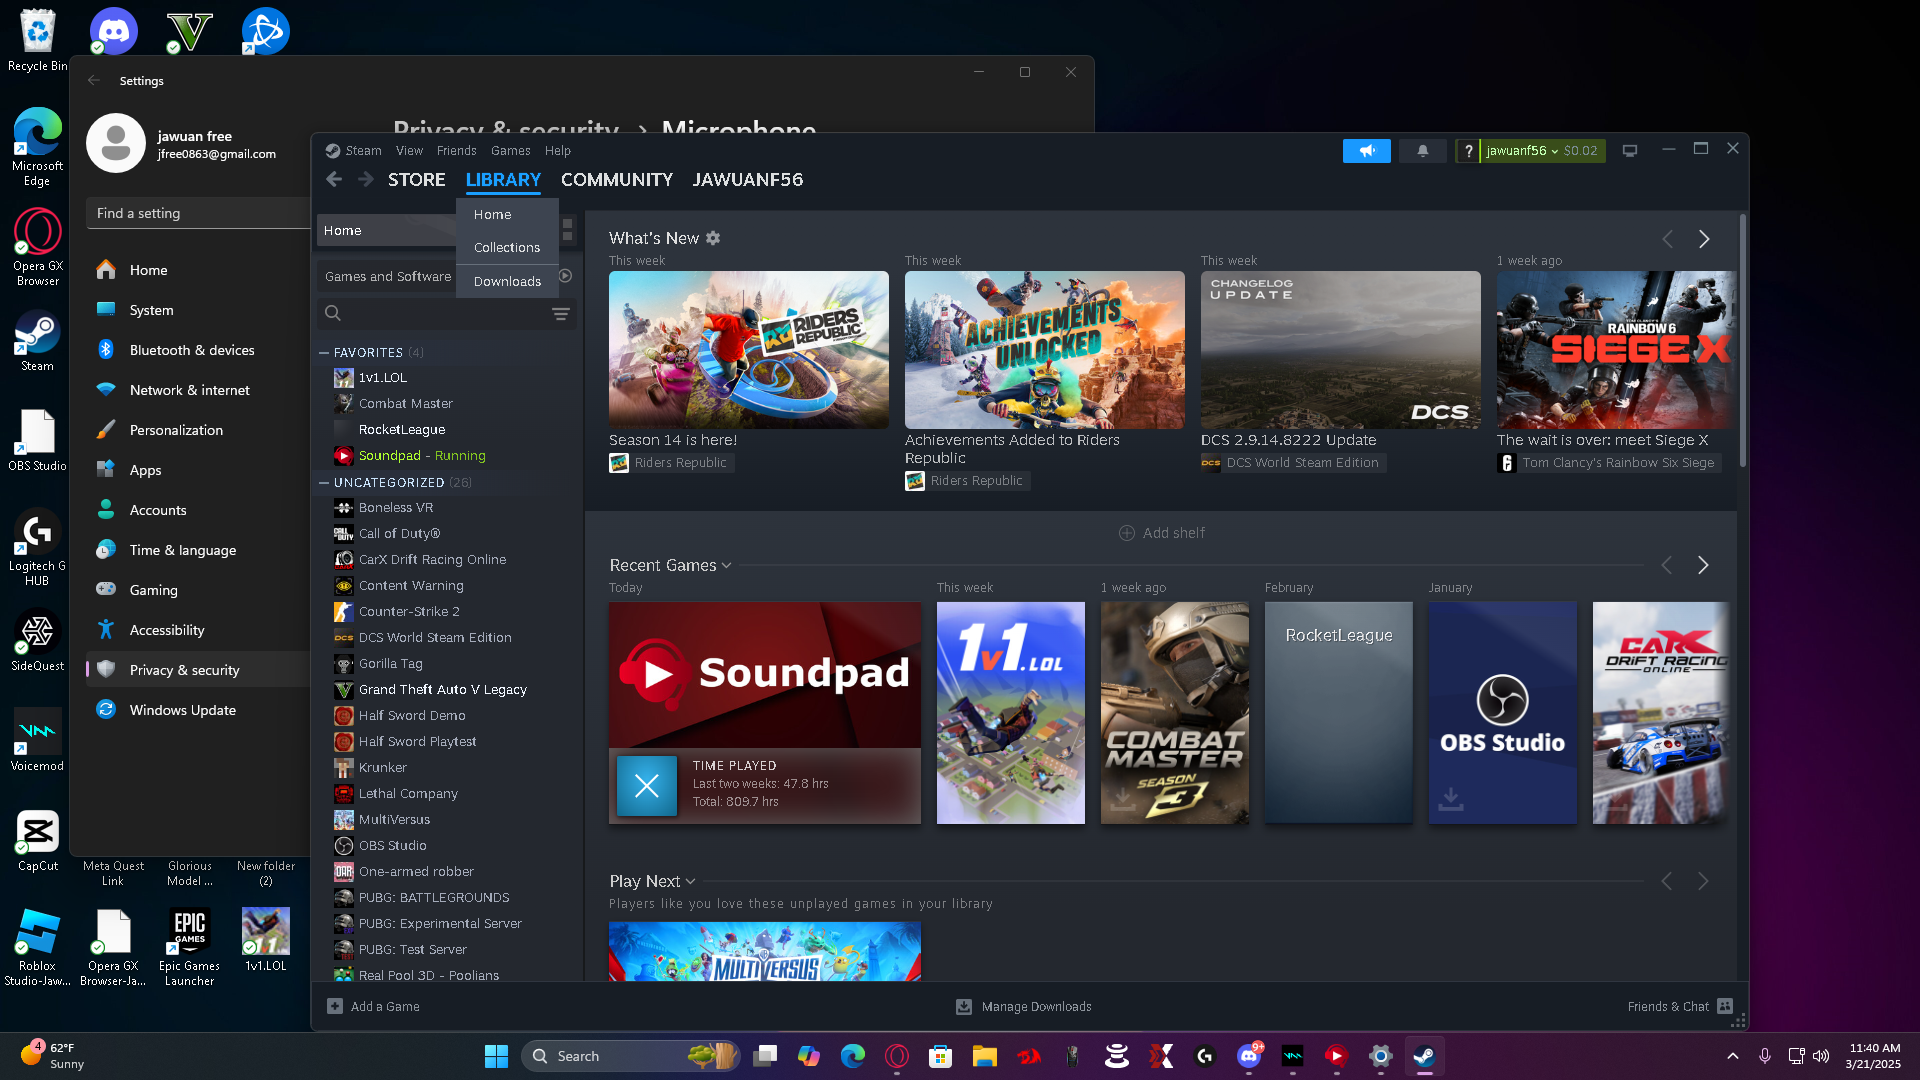Click the Add shelf plus icon
The height and width of the screenshot is (1080, 1920).
1127,533
